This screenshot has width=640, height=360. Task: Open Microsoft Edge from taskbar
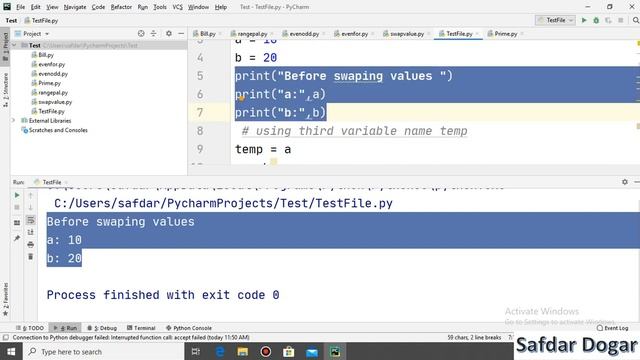pos(220,351)
